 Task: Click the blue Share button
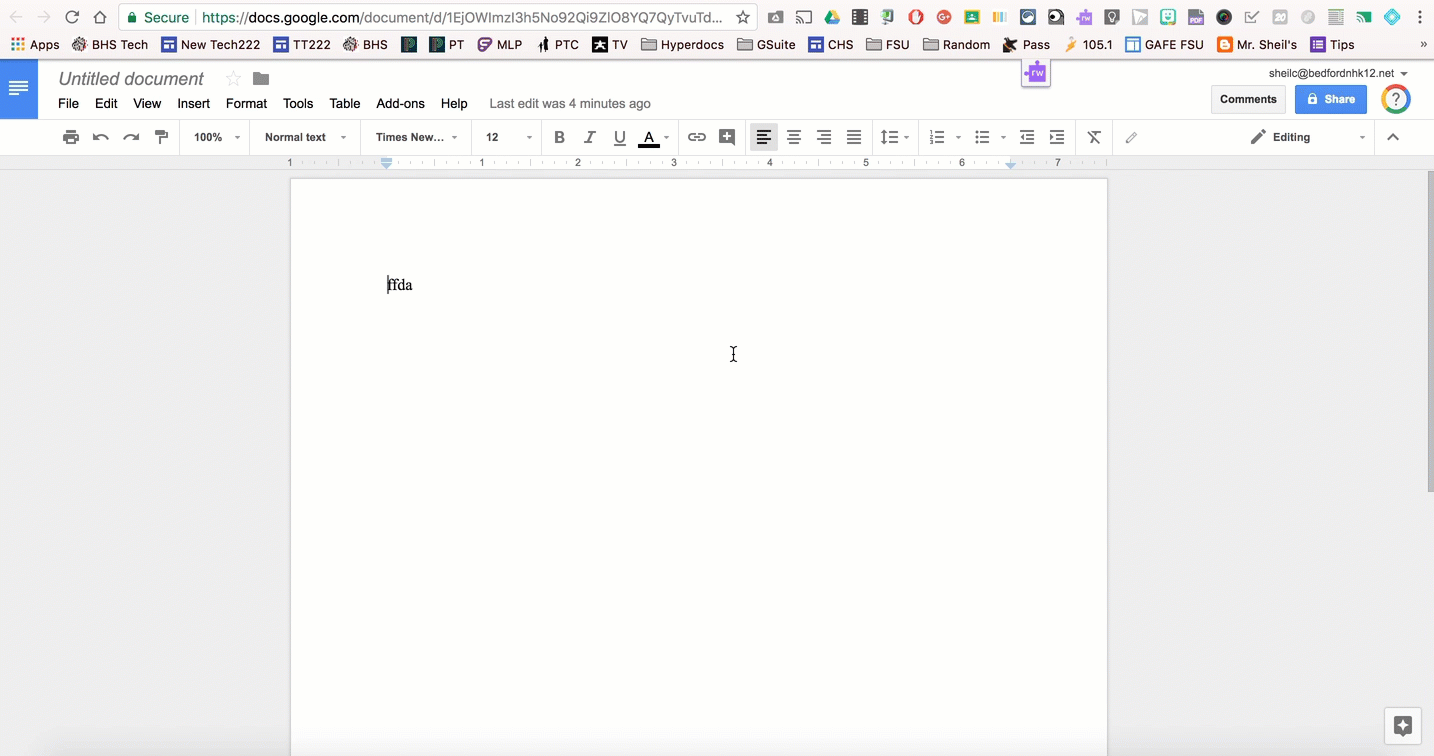[1330, 99]
